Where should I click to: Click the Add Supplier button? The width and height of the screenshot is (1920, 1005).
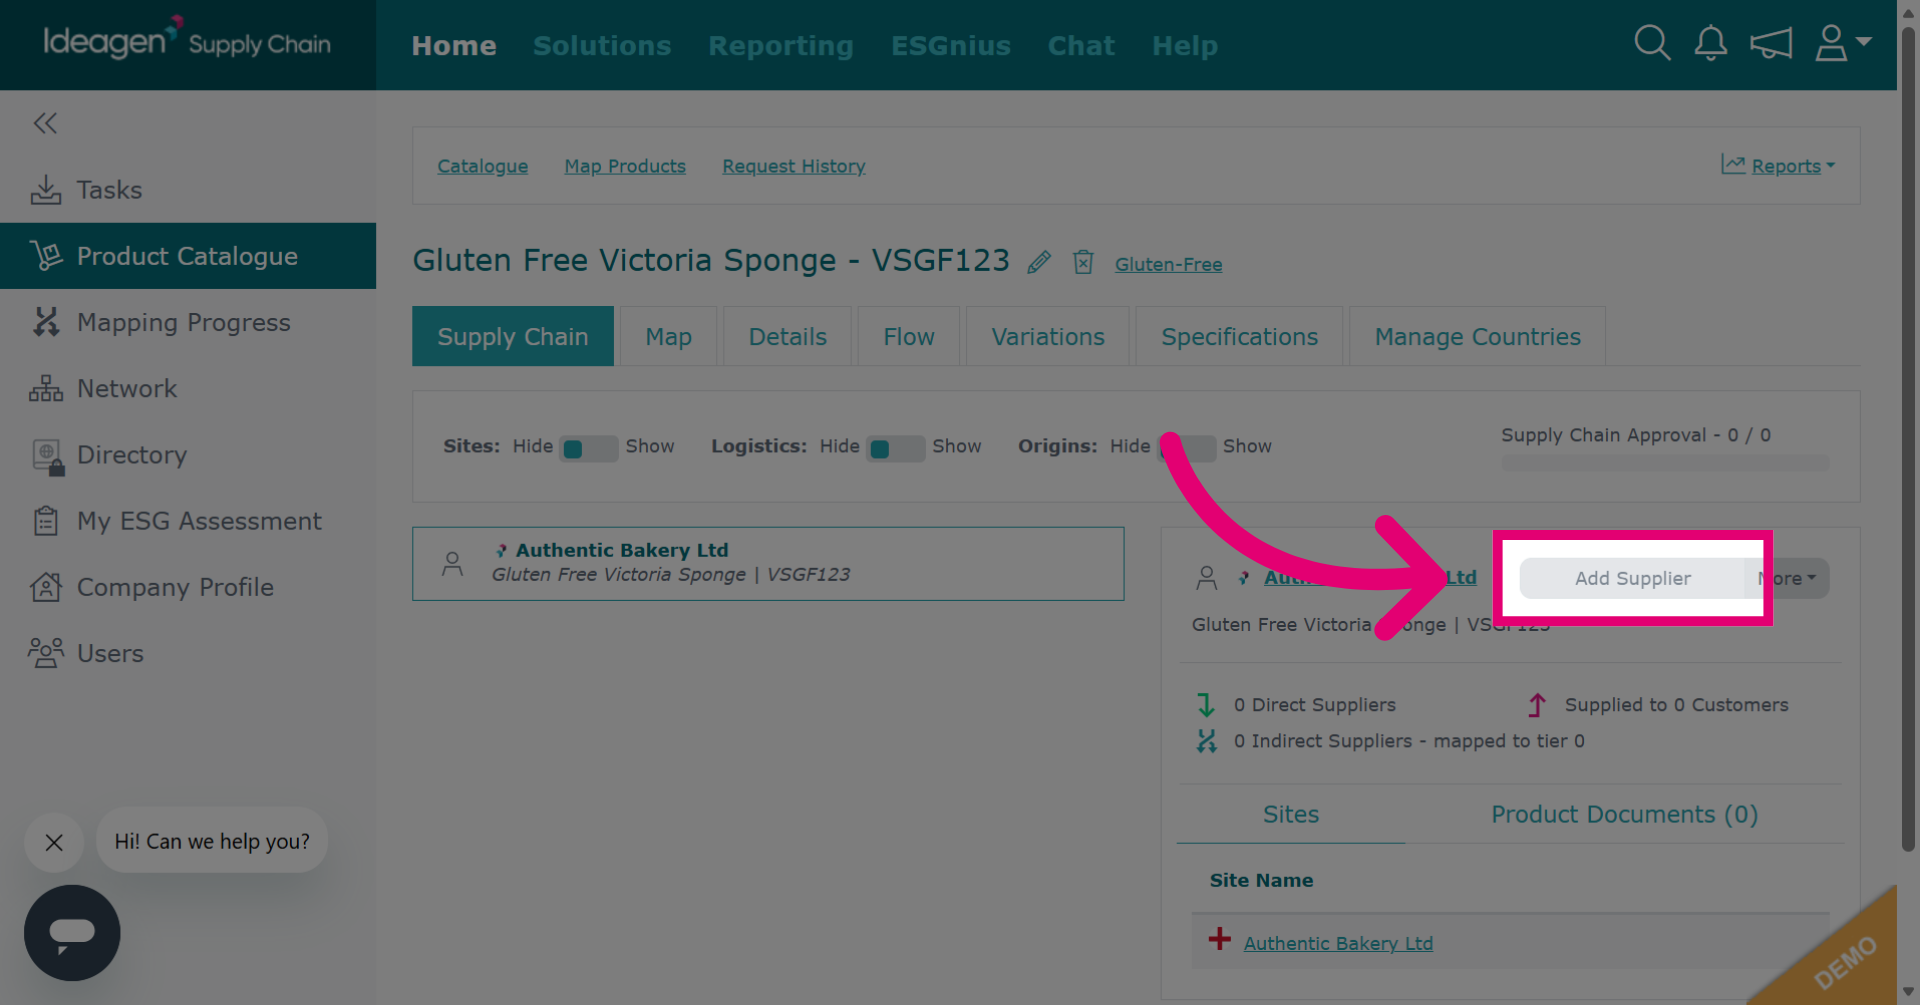[x=1632, y=578]
